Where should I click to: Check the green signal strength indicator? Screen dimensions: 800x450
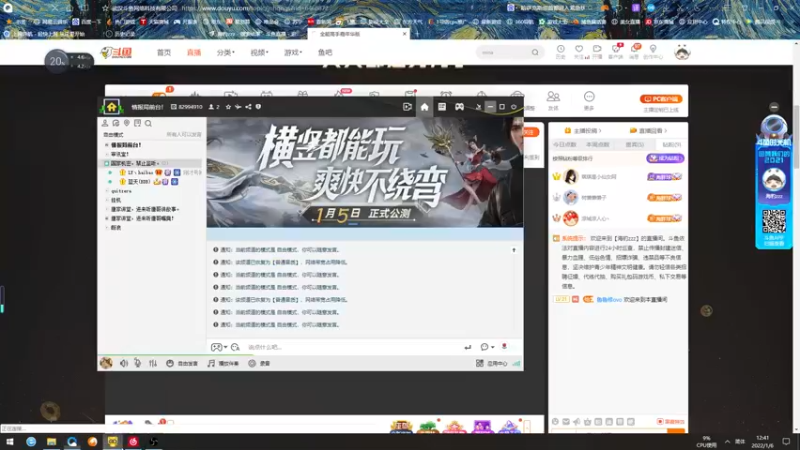click(516, 363)
